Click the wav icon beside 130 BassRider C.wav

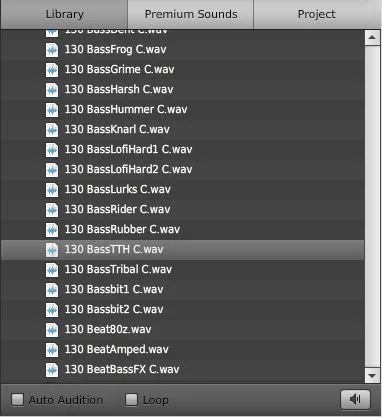click(x=52, y=210)
